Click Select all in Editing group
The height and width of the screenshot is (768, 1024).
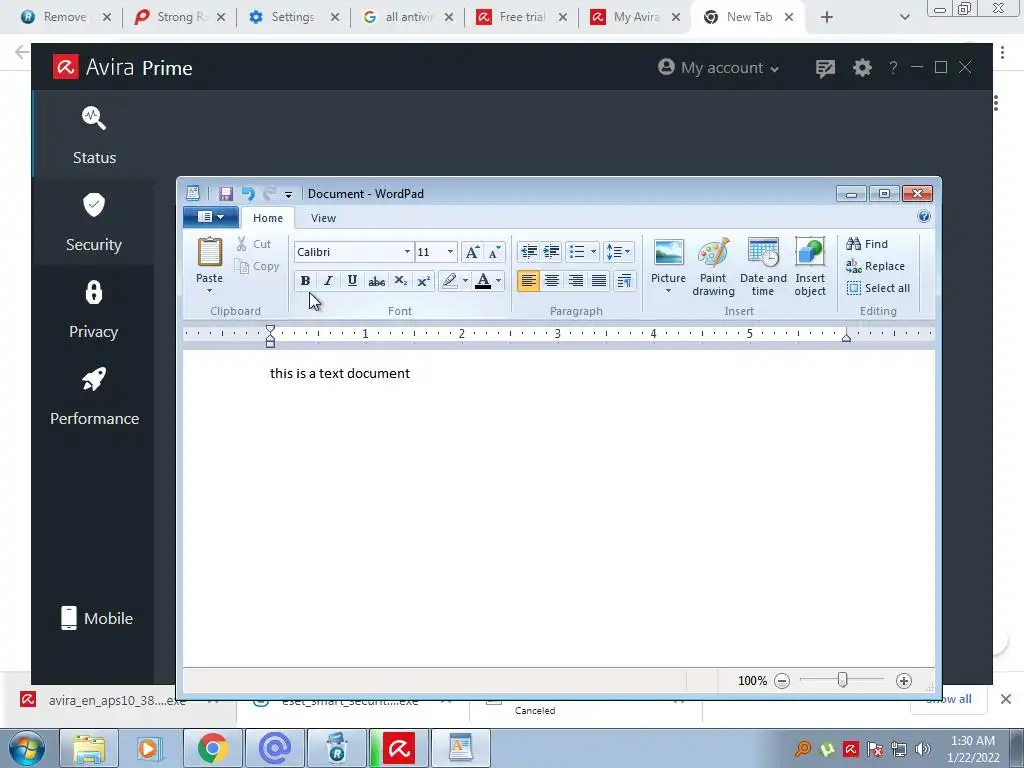coord(878,288)
